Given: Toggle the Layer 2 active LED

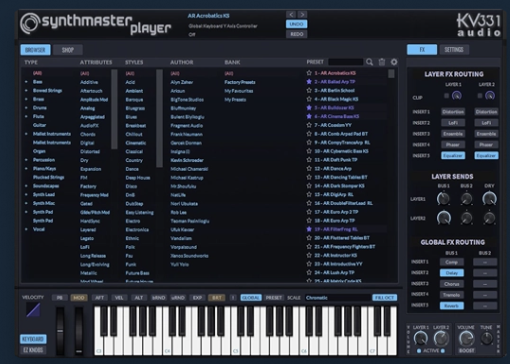Looking at the screenshot, I should [x=443, y=351].
